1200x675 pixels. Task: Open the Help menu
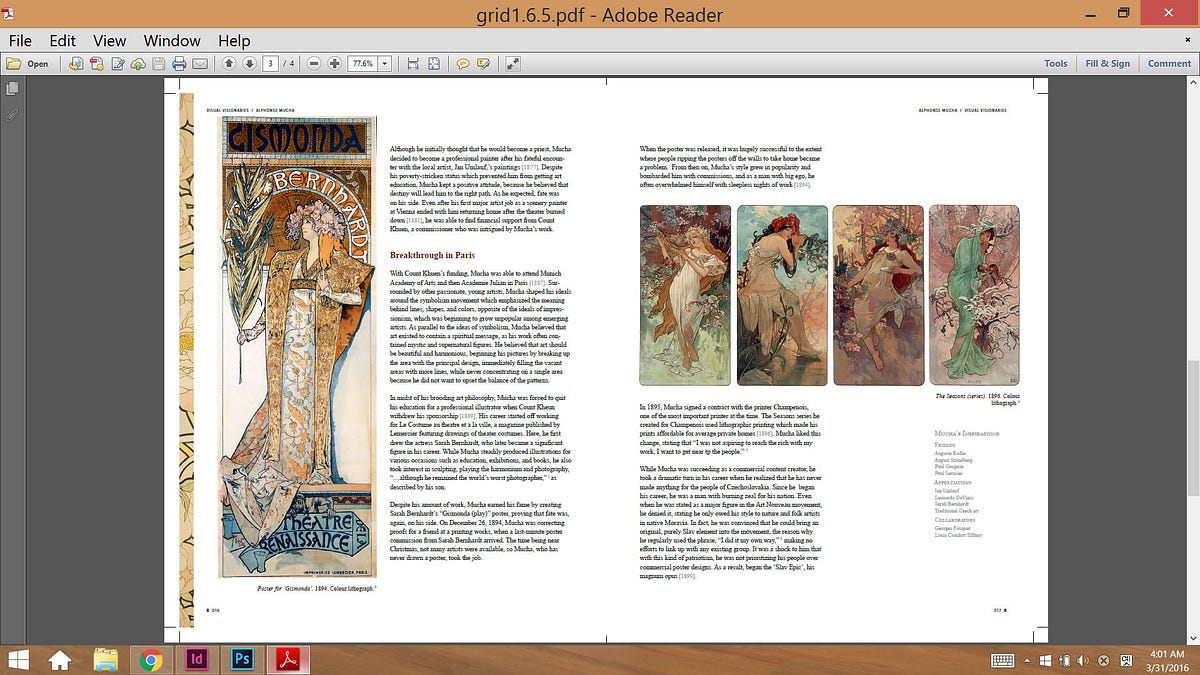(x=234, y=41)
